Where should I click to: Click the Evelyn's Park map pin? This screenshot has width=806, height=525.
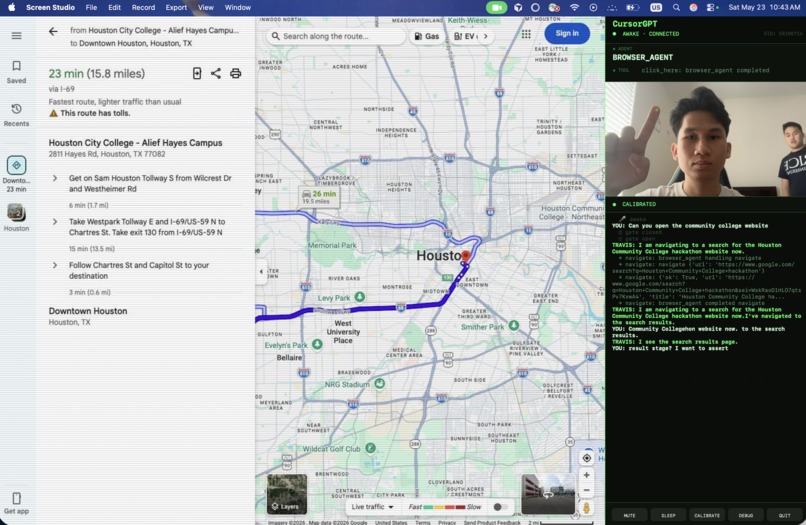317,344
